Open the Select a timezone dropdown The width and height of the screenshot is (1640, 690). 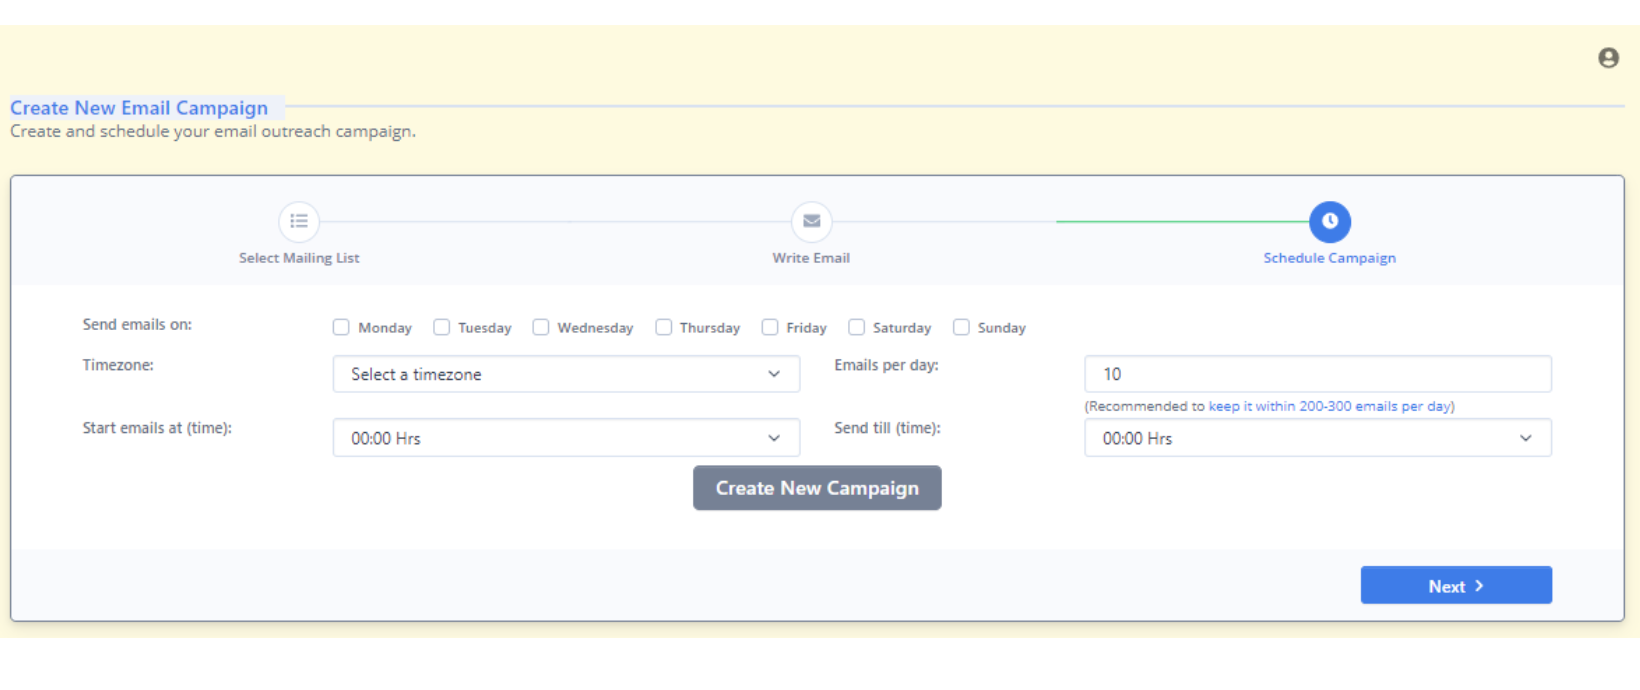click(566, 374)
